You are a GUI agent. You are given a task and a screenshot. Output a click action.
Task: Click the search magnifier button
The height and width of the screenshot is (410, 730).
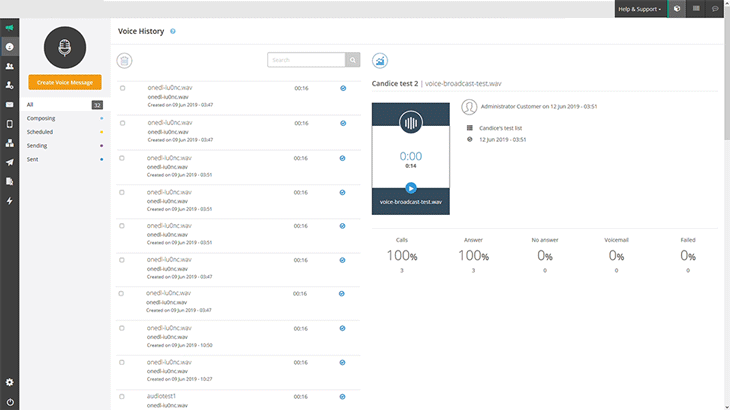click(352, 60)
